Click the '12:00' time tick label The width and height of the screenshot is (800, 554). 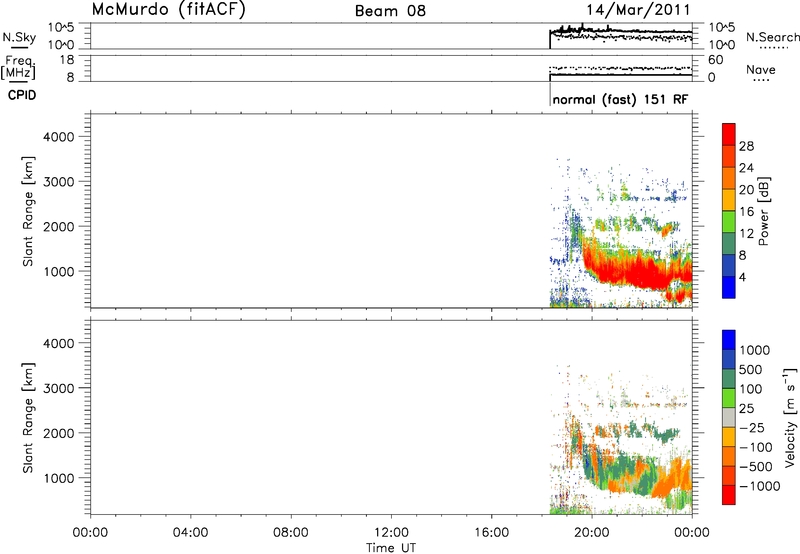pyautogui.click(x=391, y=533)
